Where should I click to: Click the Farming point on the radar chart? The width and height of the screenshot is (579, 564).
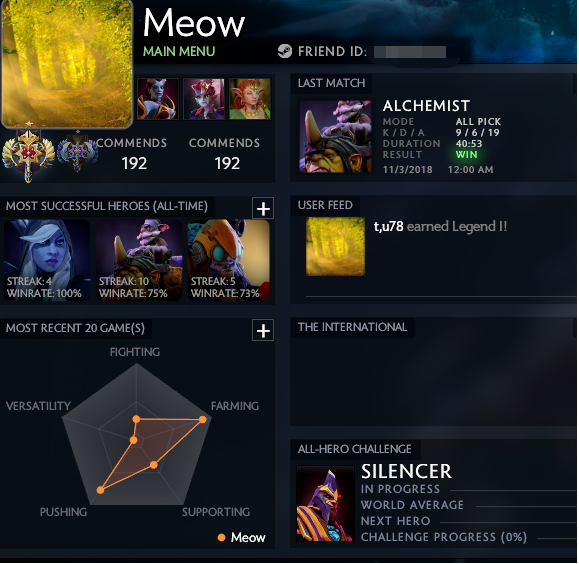click(202, 420)
